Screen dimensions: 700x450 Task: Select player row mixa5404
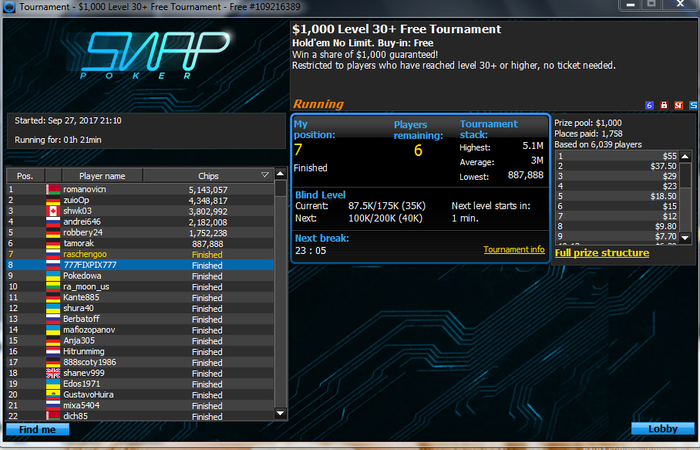pos(140,405)
